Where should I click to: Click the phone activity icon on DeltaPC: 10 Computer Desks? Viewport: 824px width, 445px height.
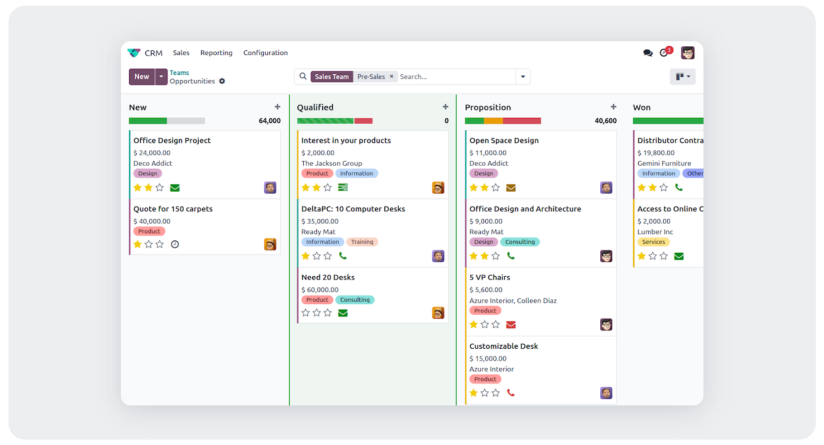[x=343, y=256]
